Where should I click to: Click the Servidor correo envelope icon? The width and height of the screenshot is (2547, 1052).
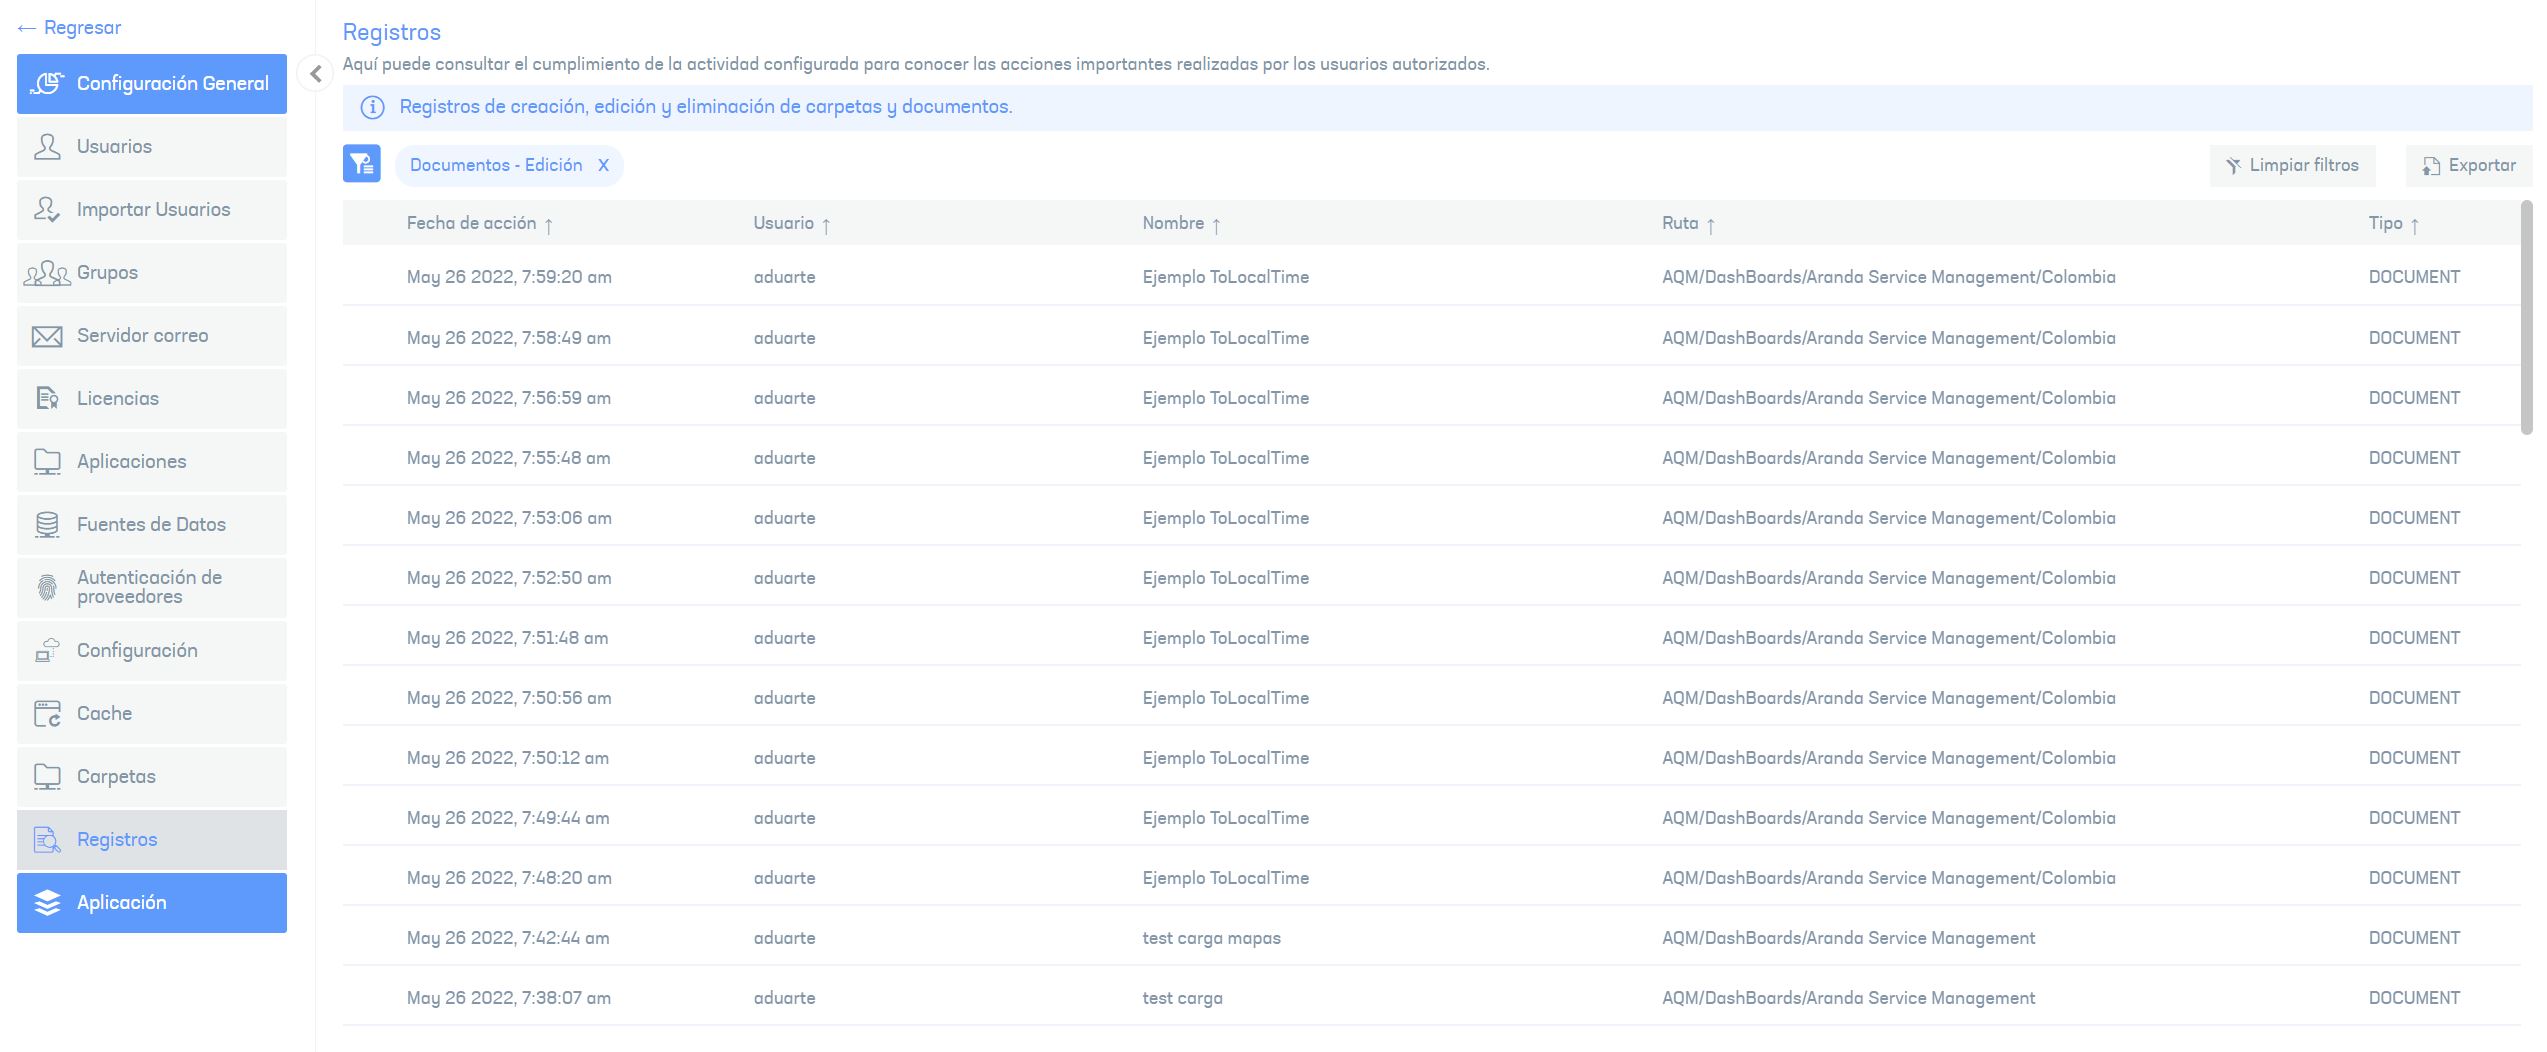point(47,336)
